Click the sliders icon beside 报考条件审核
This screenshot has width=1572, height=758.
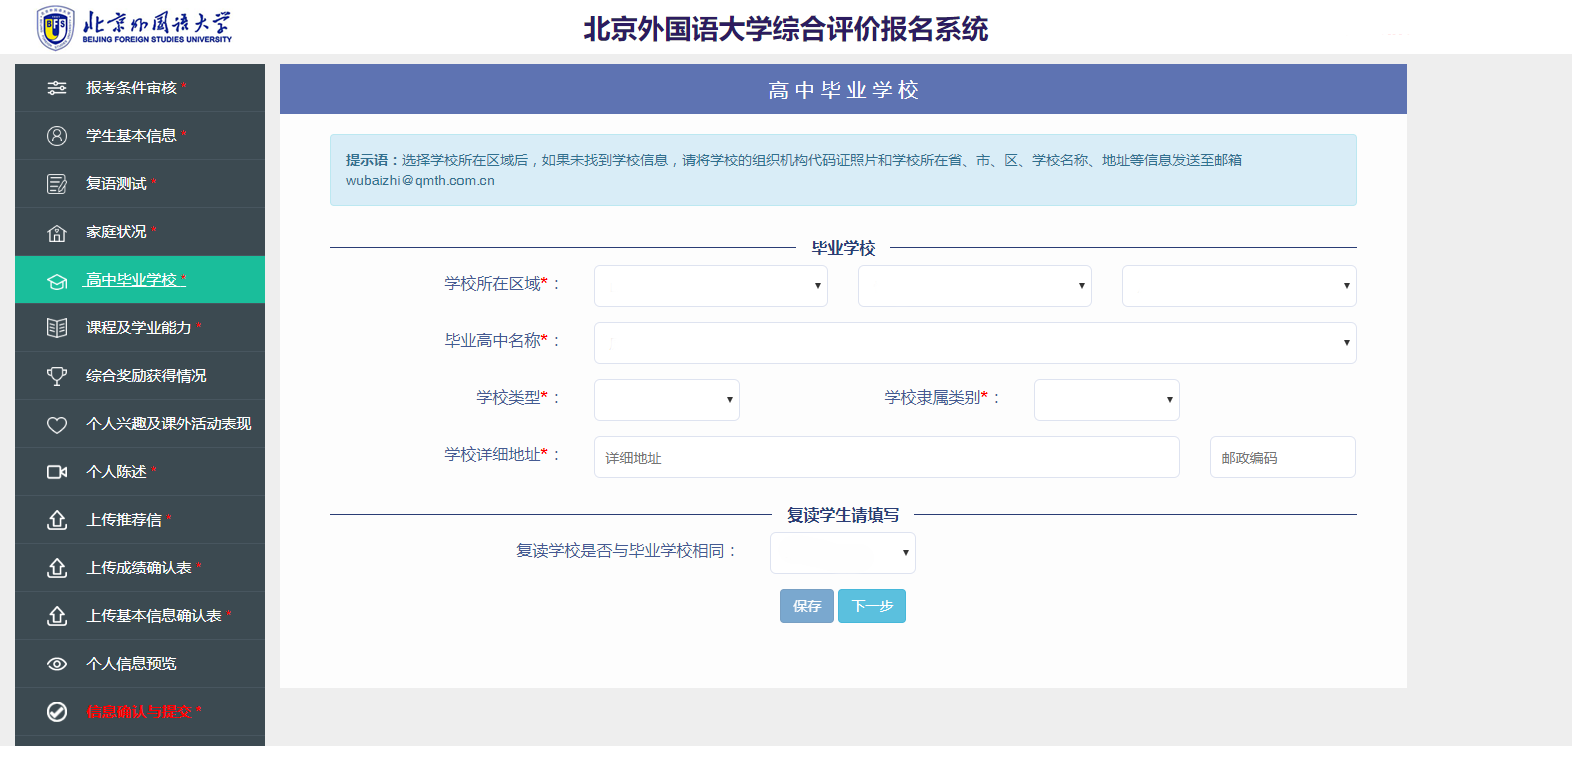(57, 88)
